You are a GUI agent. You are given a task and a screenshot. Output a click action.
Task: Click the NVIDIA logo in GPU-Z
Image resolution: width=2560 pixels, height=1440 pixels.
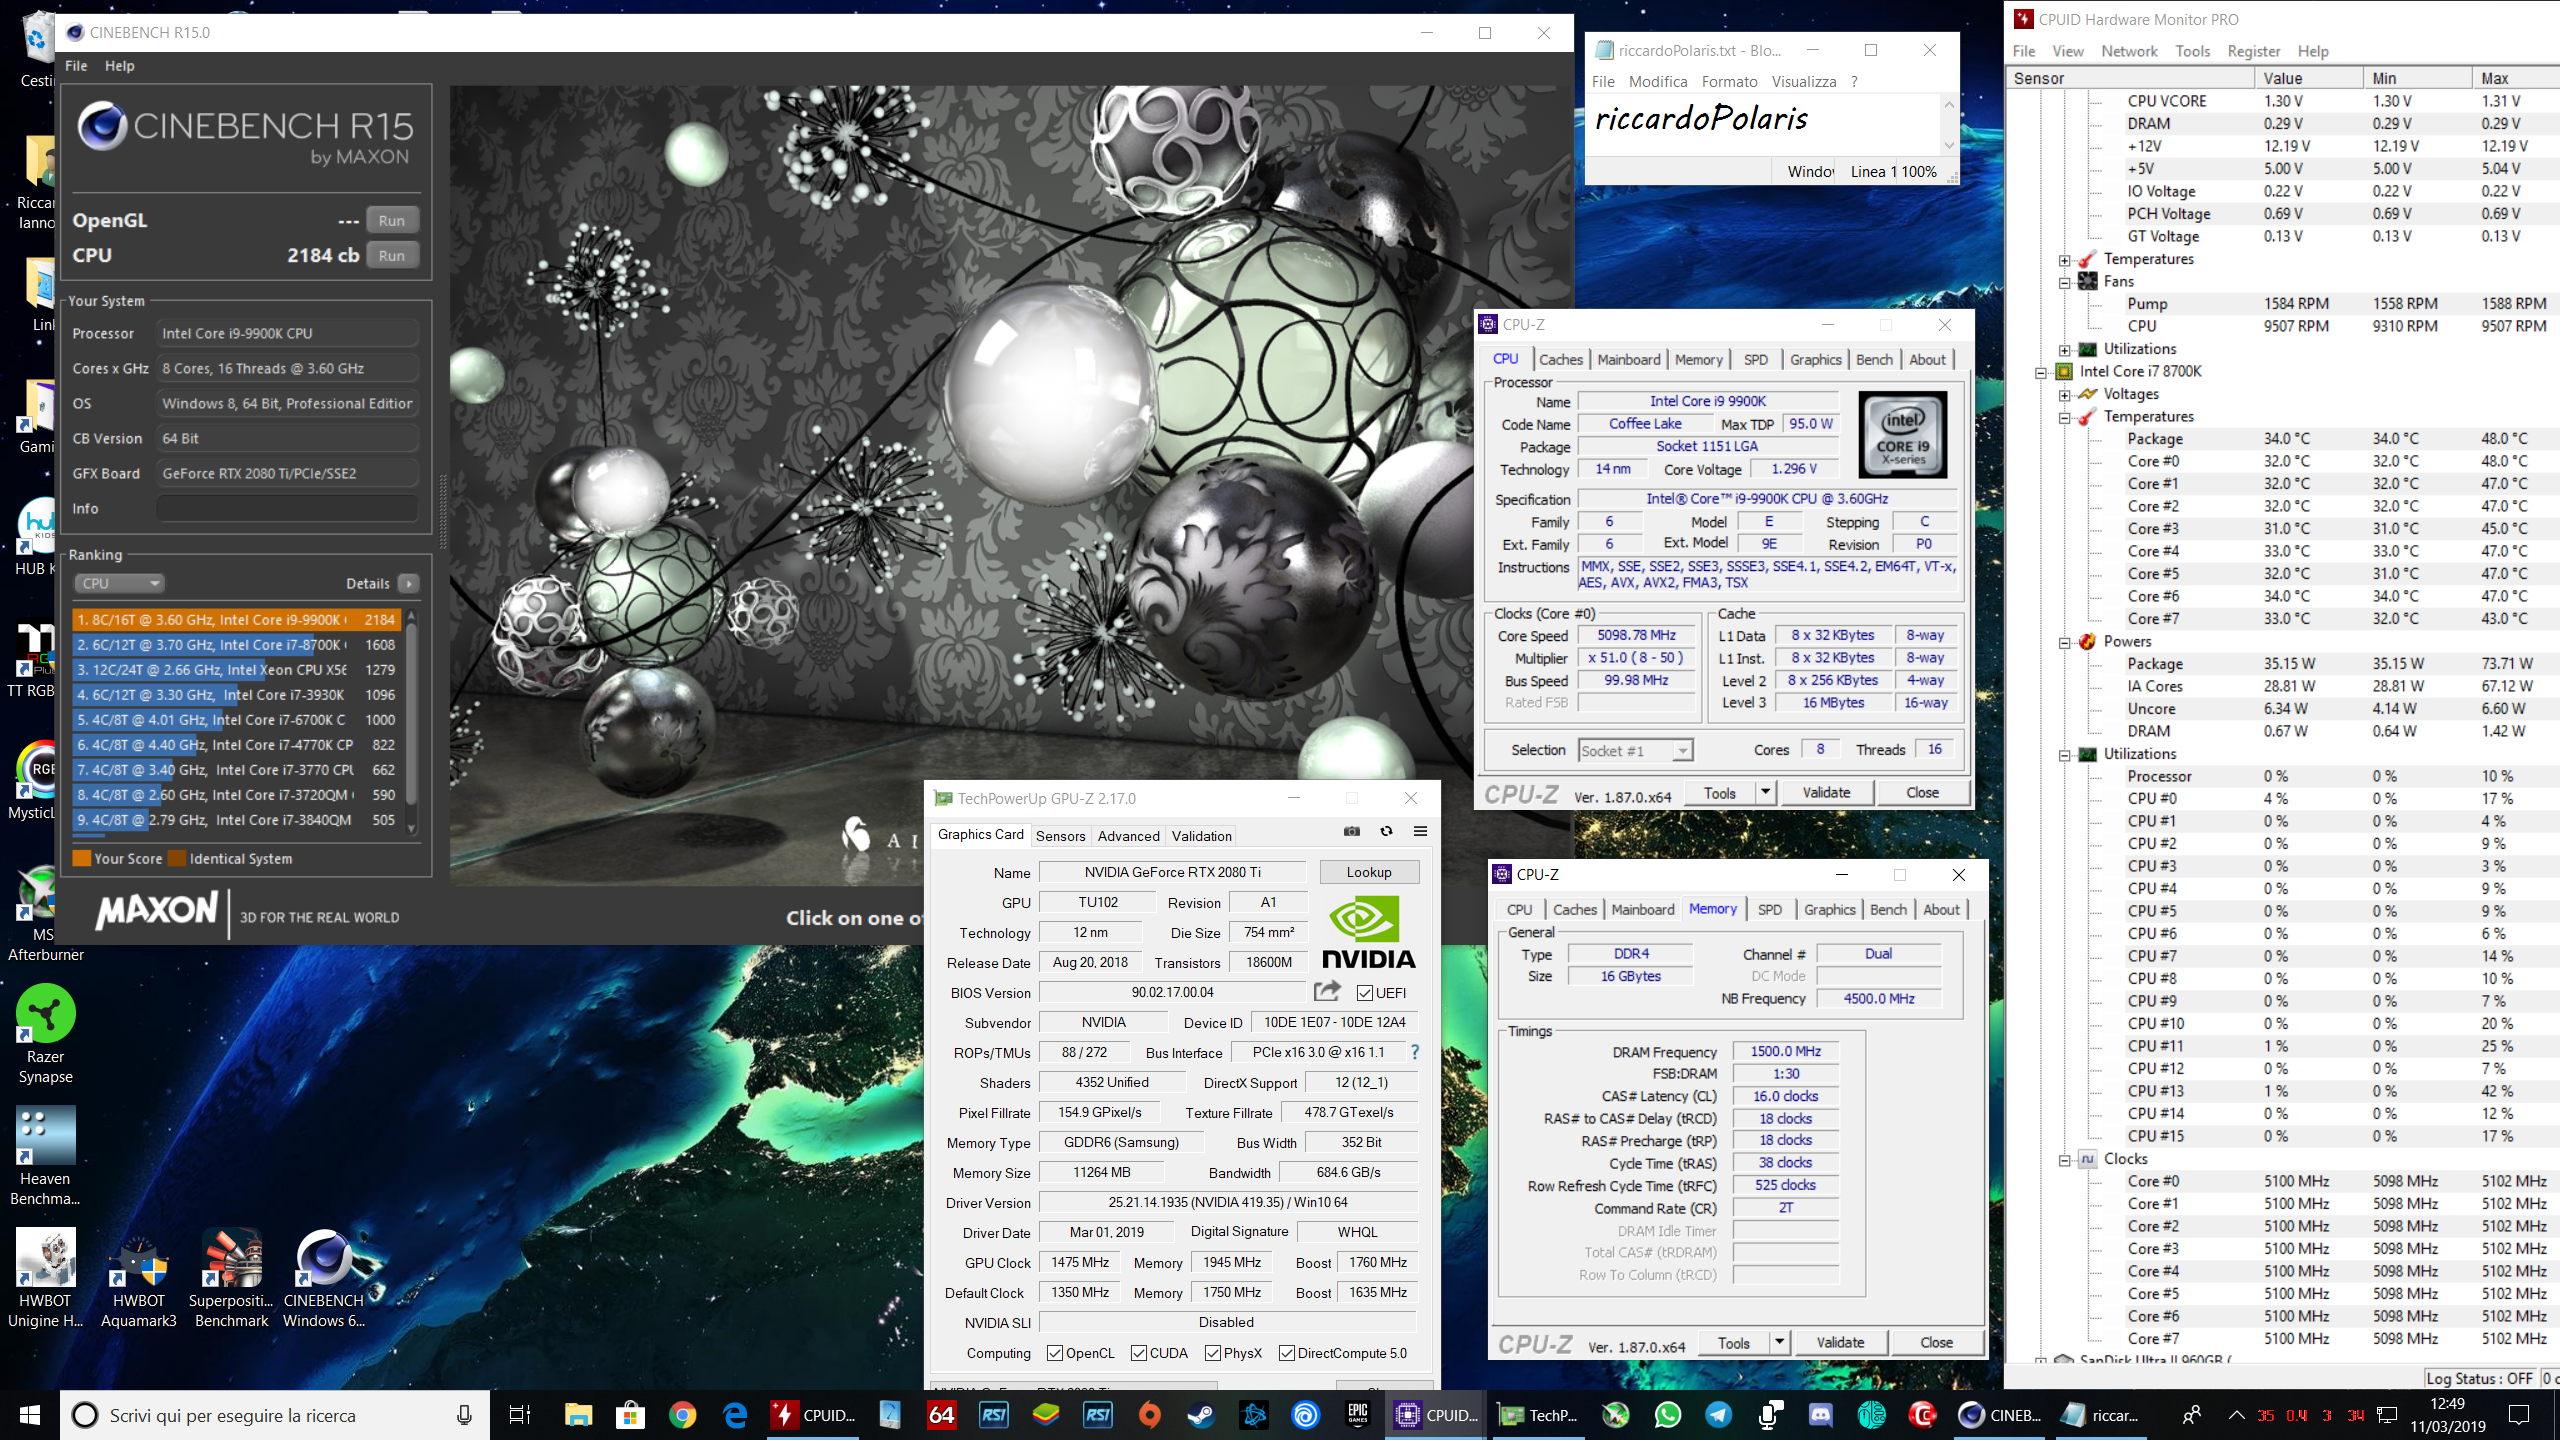coord(1368,934)
